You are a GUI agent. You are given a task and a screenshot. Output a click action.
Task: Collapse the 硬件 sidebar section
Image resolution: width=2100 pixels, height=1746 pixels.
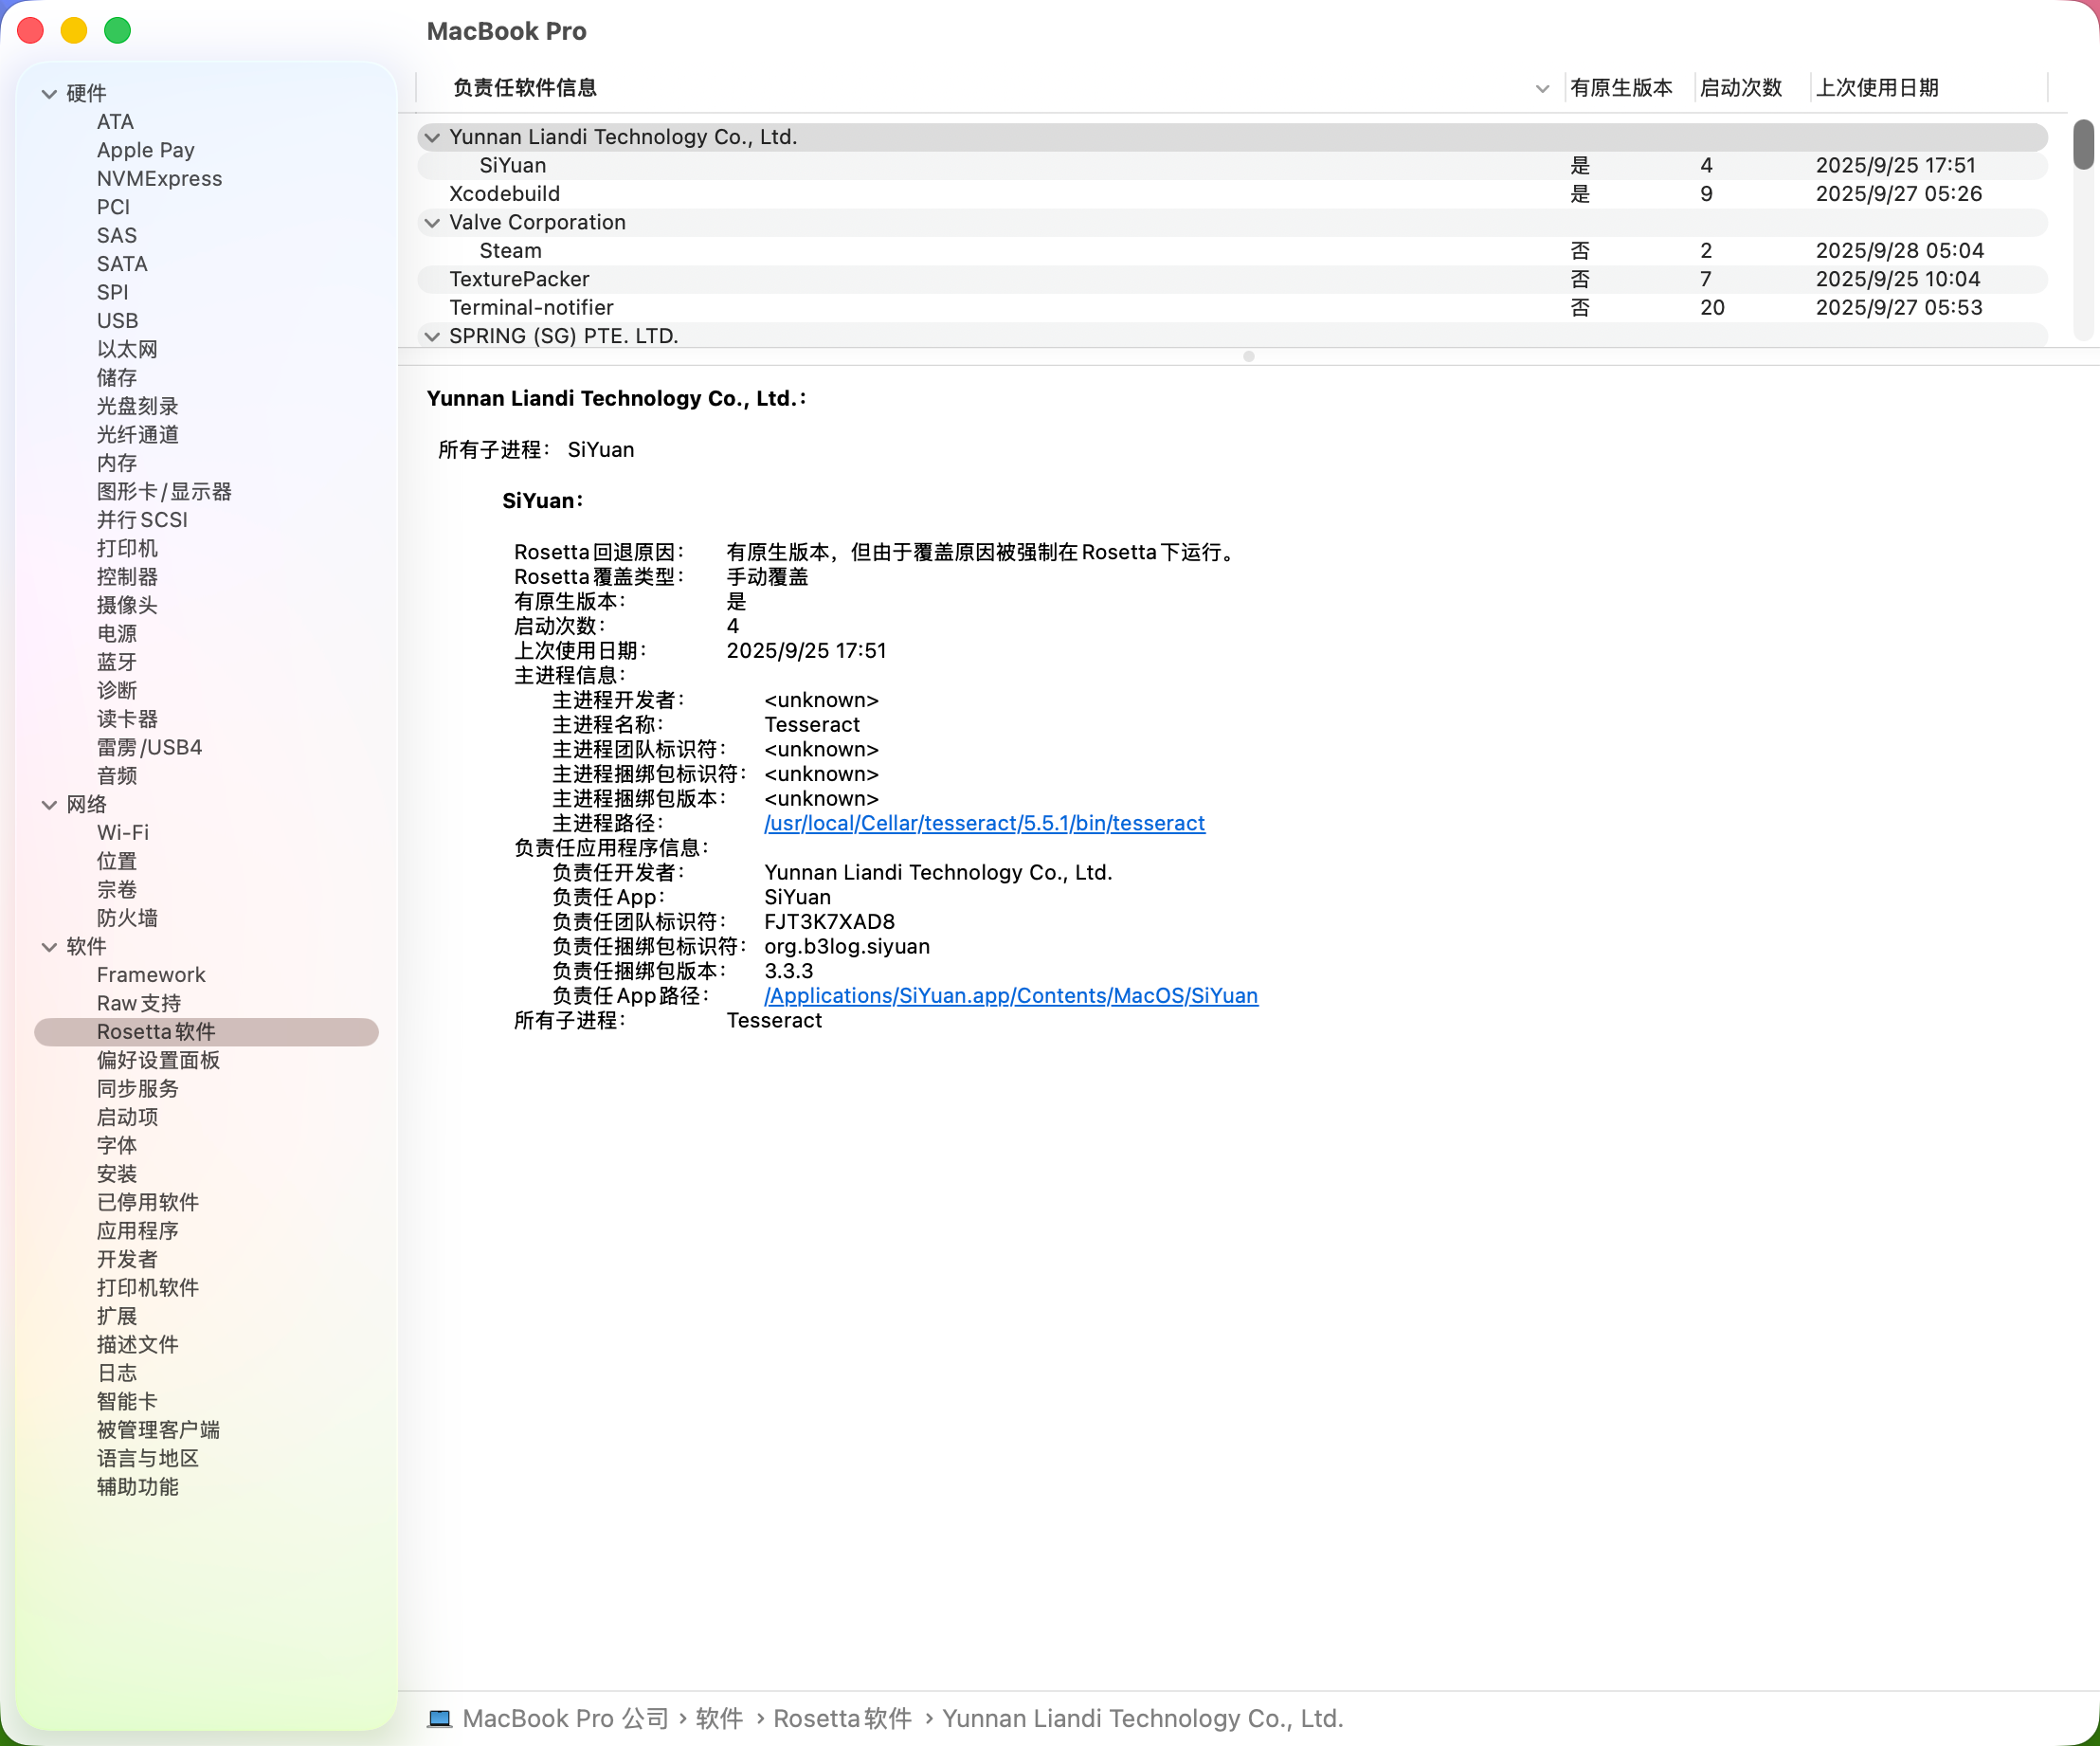49,94
